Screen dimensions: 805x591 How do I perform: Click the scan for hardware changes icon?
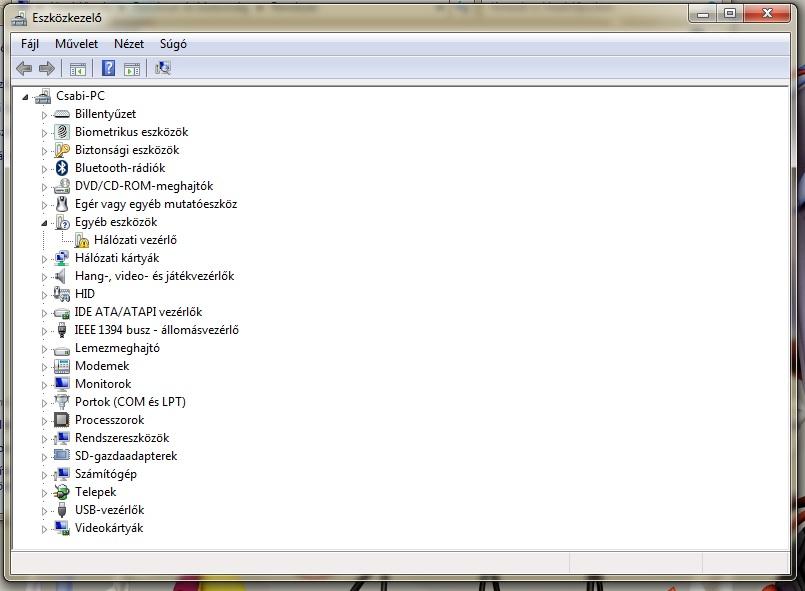coord(163,68)
